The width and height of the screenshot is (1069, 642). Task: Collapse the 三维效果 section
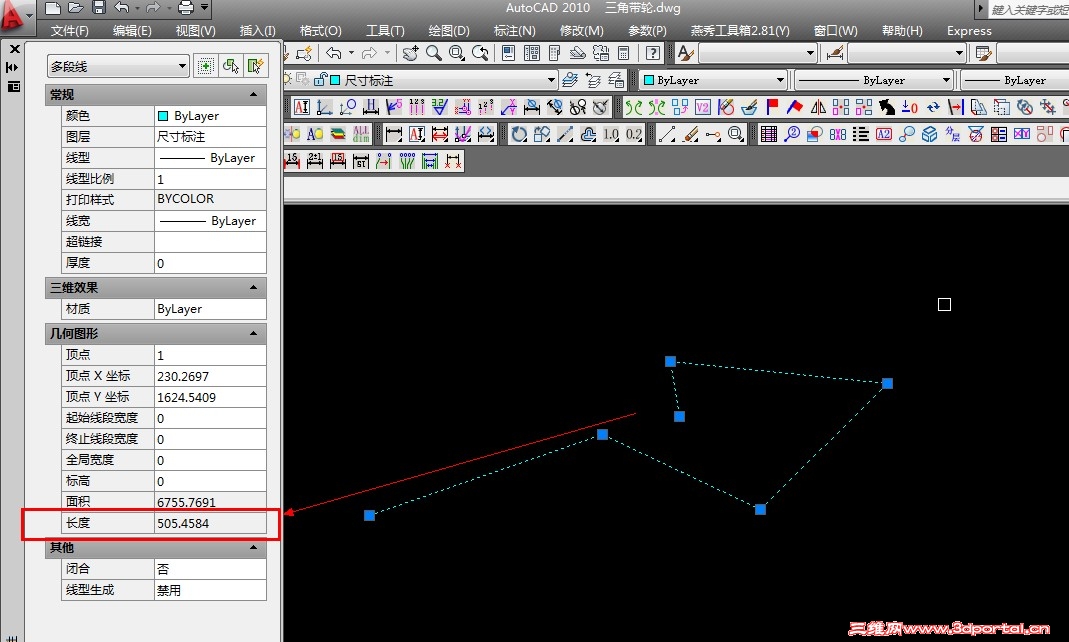click(254, 288)
